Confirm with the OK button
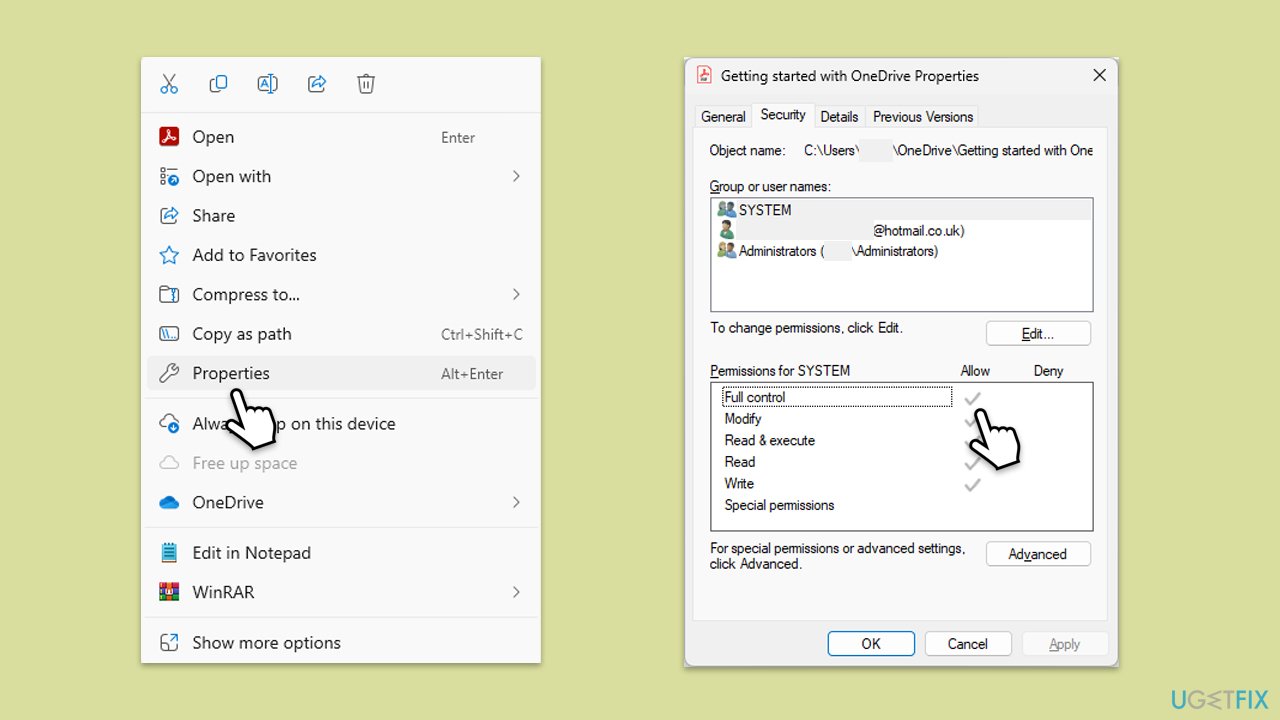Image resolution: width=1280 pixels, height=720 pixels. tap(871, 644)
